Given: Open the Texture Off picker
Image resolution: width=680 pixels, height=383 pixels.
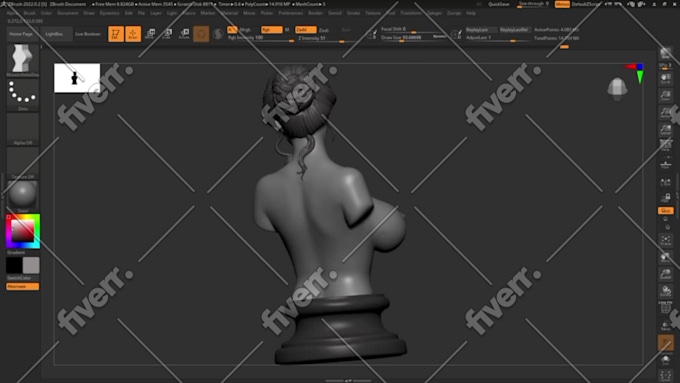Looking at the screenshot, I should pos(23,160).
